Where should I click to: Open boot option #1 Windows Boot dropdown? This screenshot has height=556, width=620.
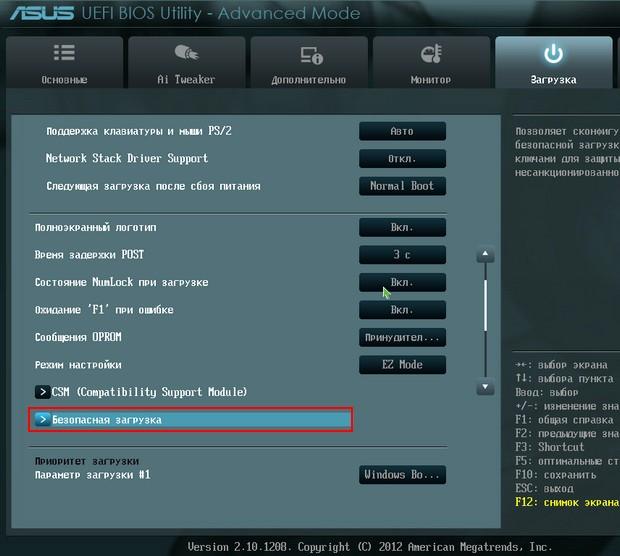coord(402,475)
